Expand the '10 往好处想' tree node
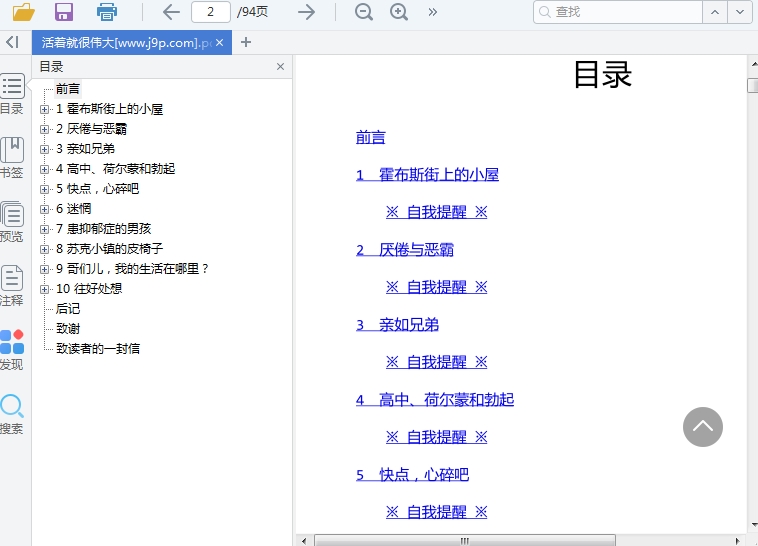 [x=44, y=289]
